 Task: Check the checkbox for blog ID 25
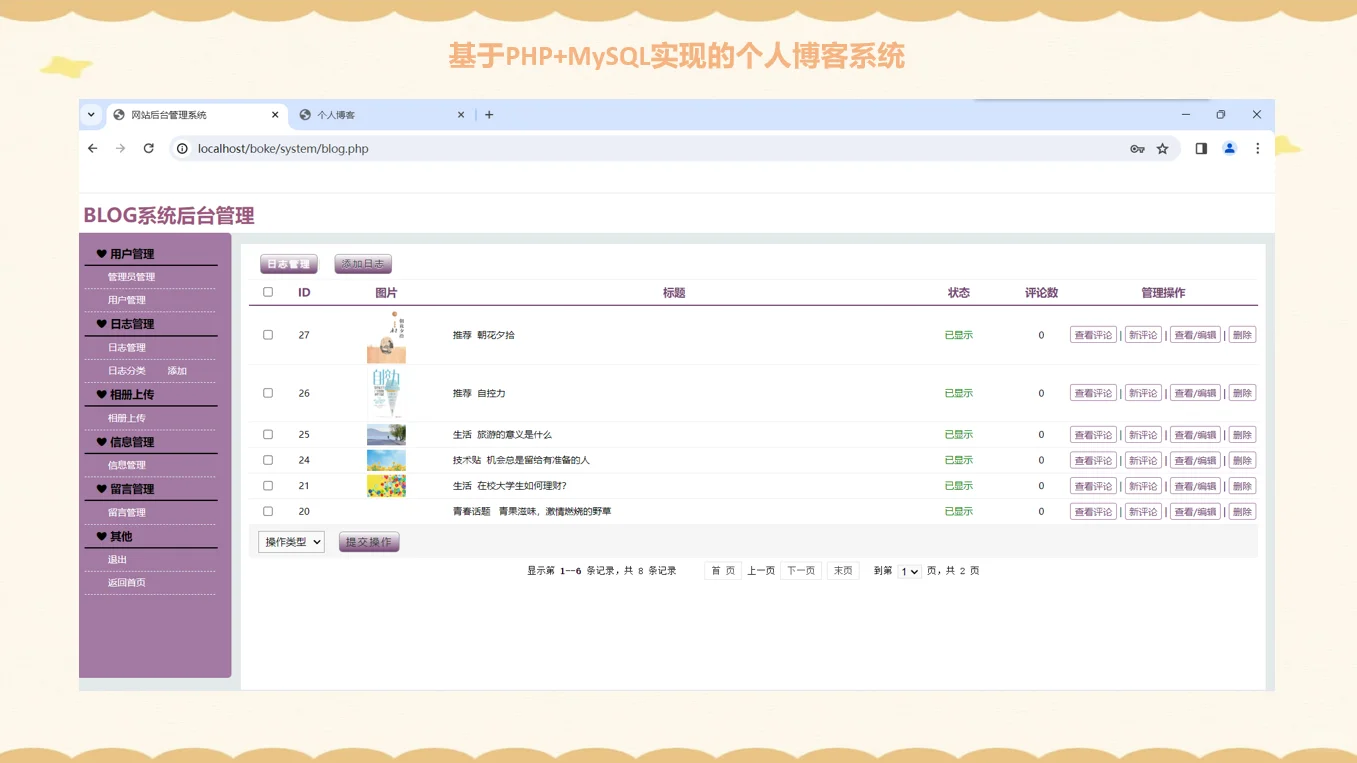(x=267, y=434)
